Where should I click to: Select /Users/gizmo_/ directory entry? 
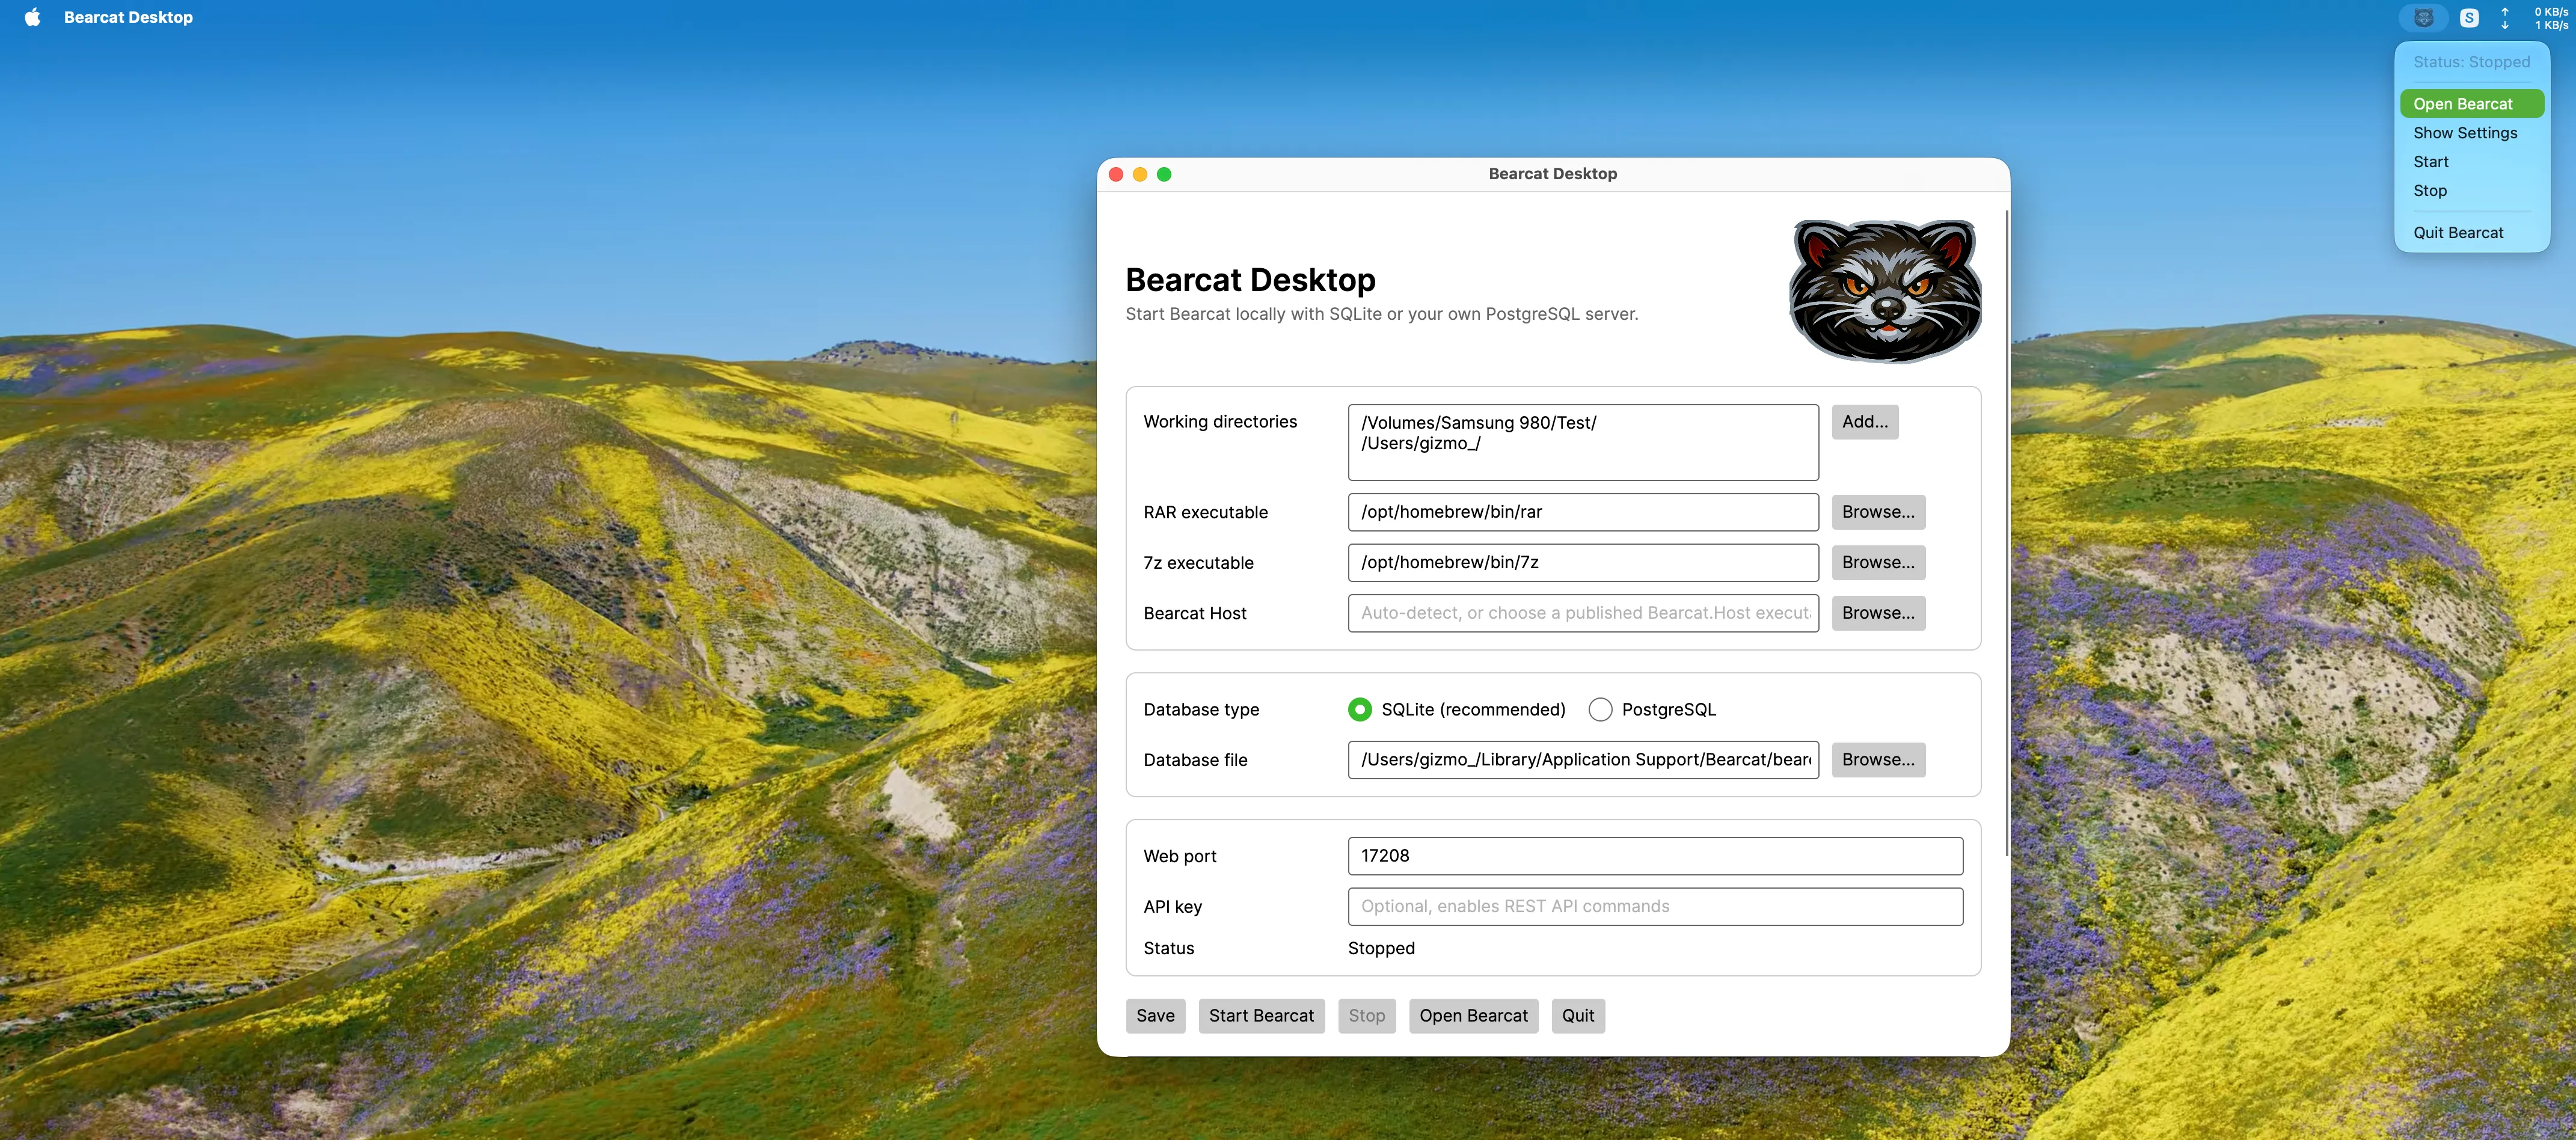click(1420, 444)
